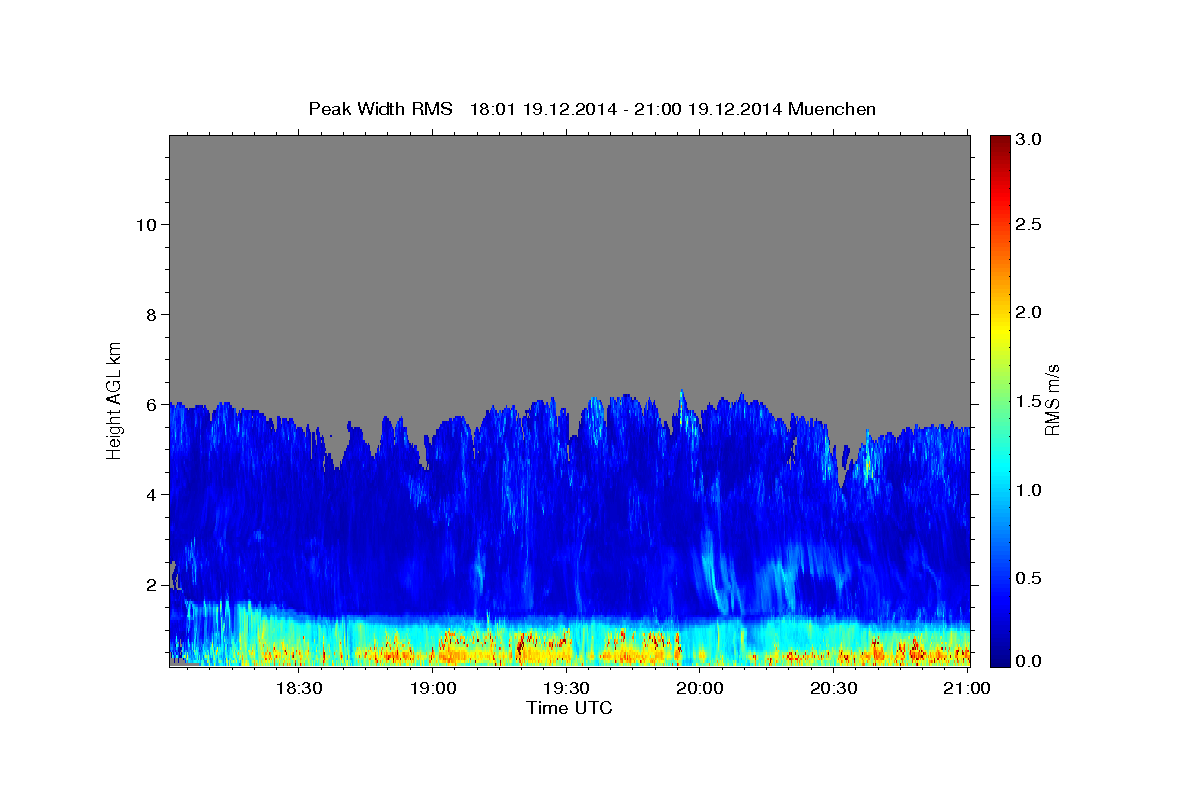Click the colorbar value 1.0

pyautogui.click(x=1030, y=490)
